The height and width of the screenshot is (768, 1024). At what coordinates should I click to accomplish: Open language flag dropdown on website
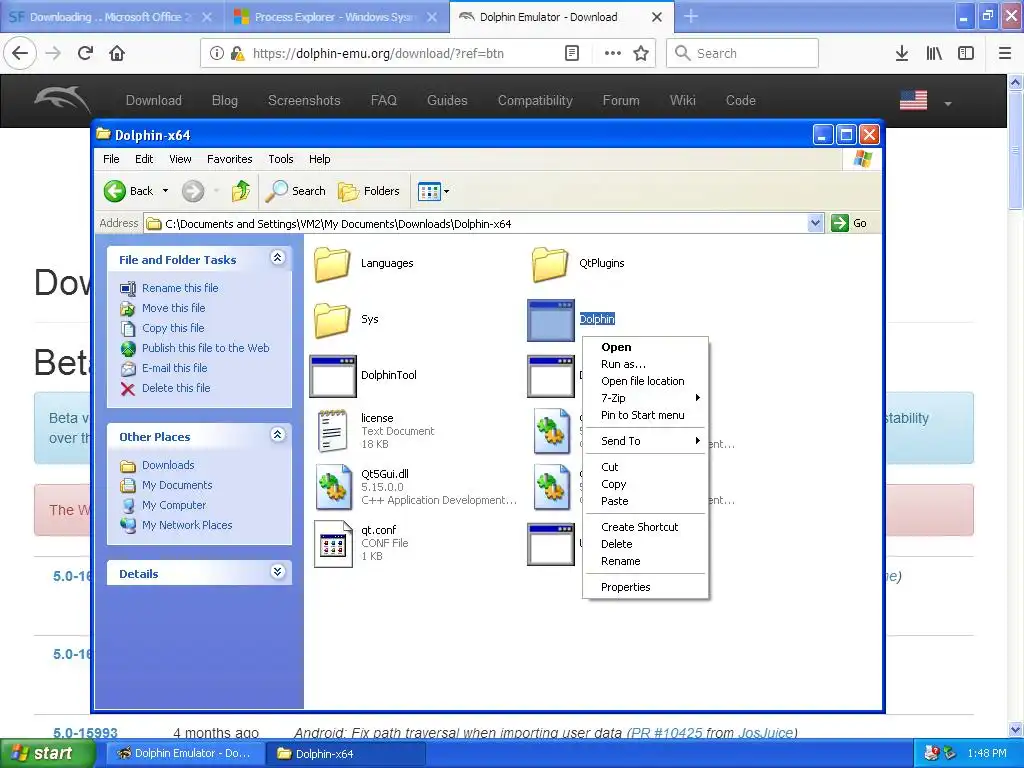[948, 103]
